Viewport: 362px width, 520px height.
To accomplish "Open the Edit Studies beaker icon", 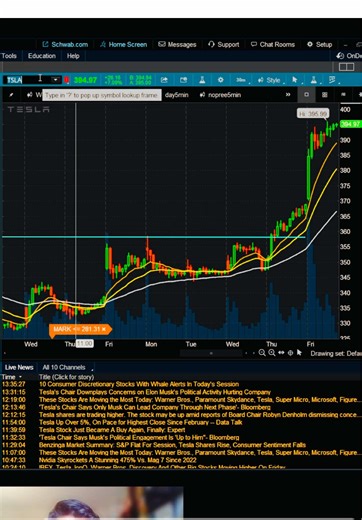I will point(202,80).
